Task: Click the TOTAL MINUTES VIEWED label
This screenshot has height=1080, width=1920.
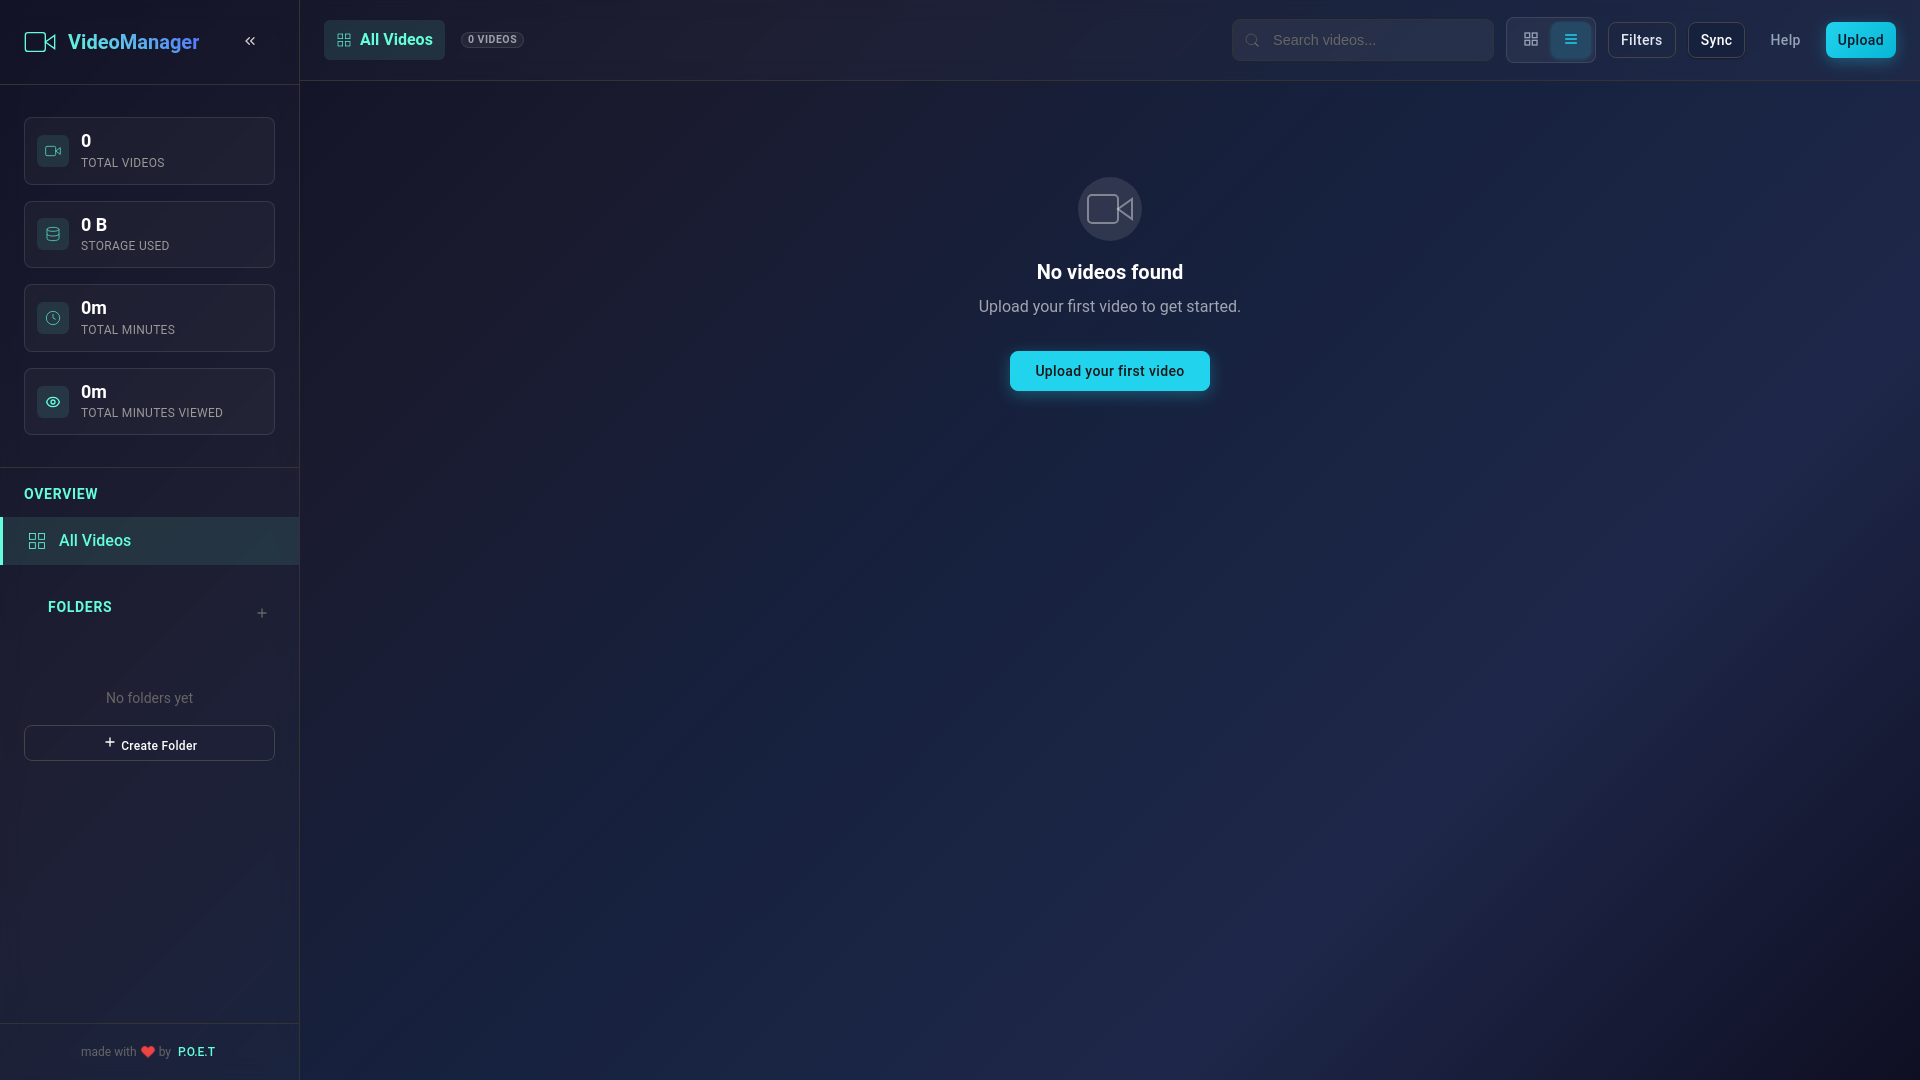Action: pyautogui.click(x=152, y=413)
